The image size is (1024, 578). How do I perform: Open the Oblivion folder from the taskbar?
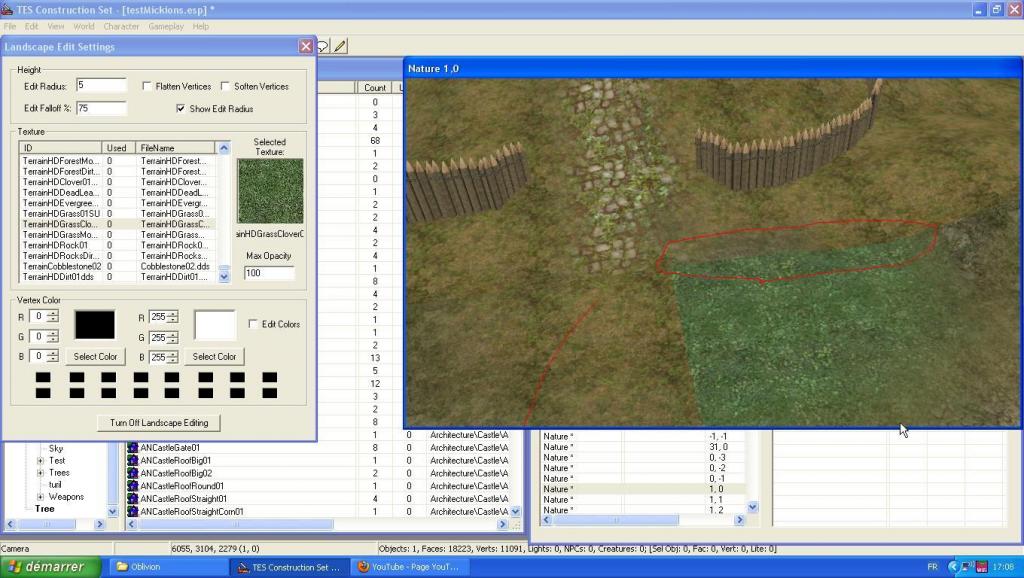pyautogui.click(x=168, y=567)
